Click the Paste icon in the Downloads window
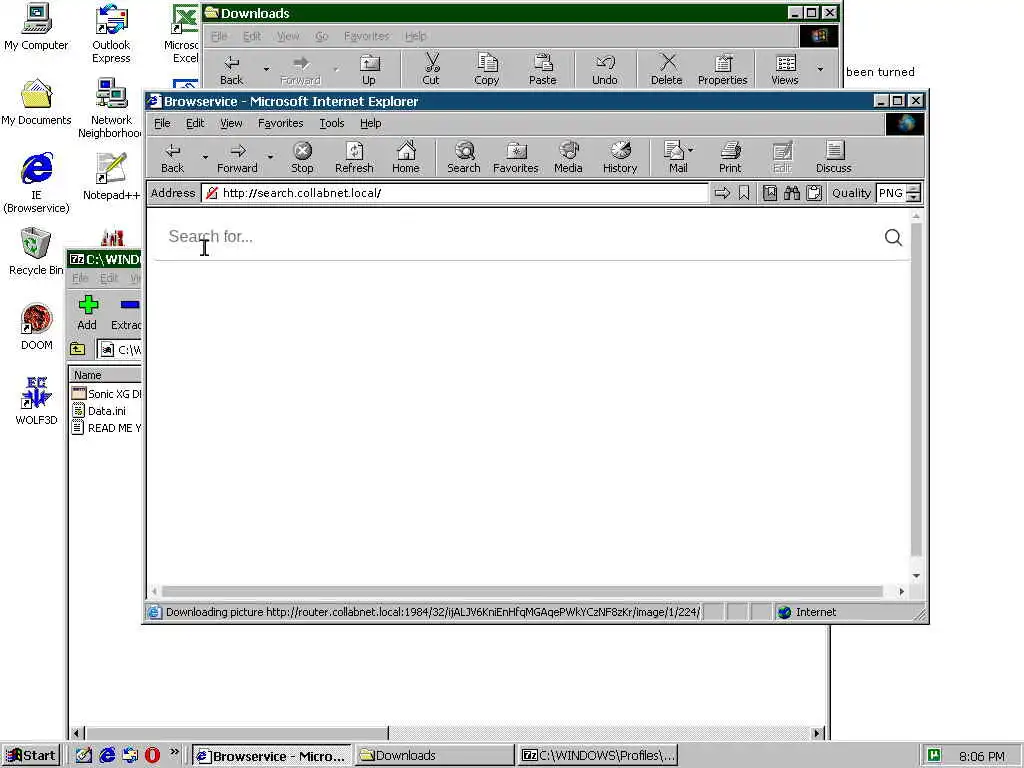Viewport: 1024px width, 768px height. [543, 70]
